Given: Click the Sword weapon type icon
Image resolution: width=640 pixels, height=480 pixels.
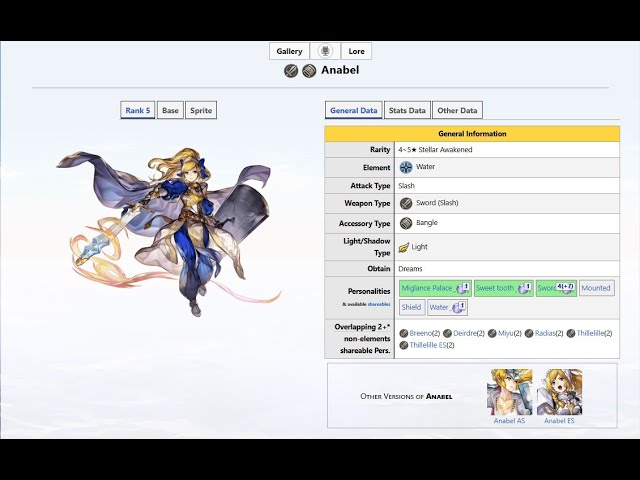Looking at the screenshot, I should [x=406, y=203].
